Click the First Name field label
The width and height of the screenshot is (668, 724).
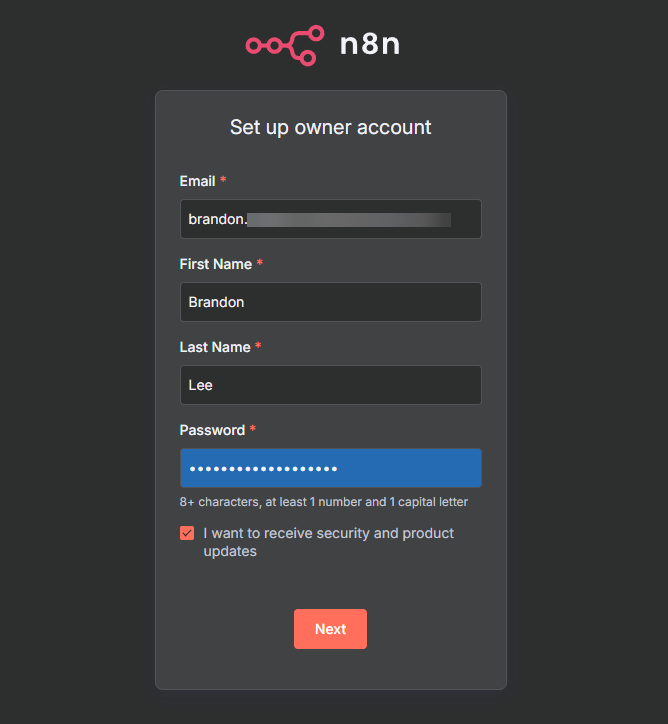[x=215, y=264]
